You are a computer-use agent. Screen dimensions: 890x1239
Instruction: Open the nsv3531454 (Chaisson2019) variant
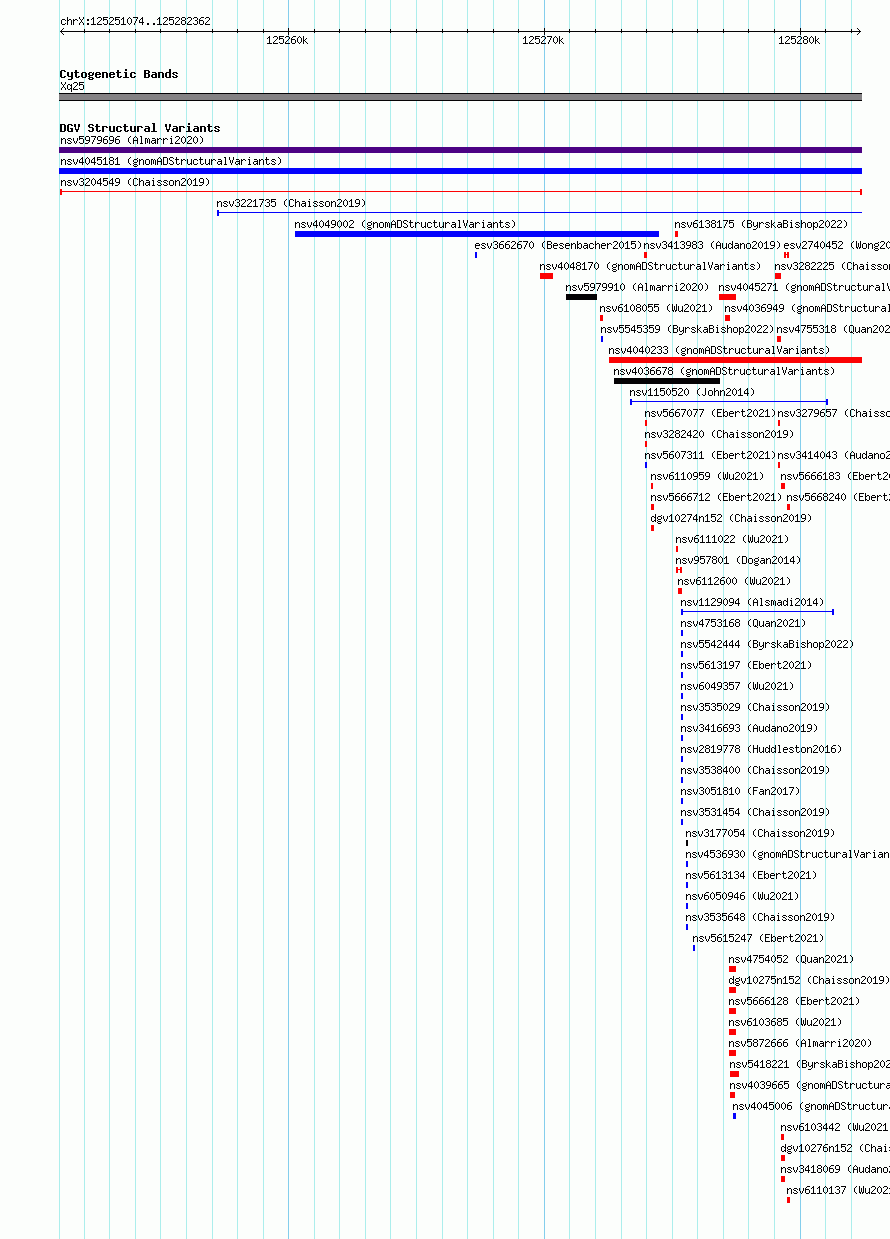tap(756, 812)
